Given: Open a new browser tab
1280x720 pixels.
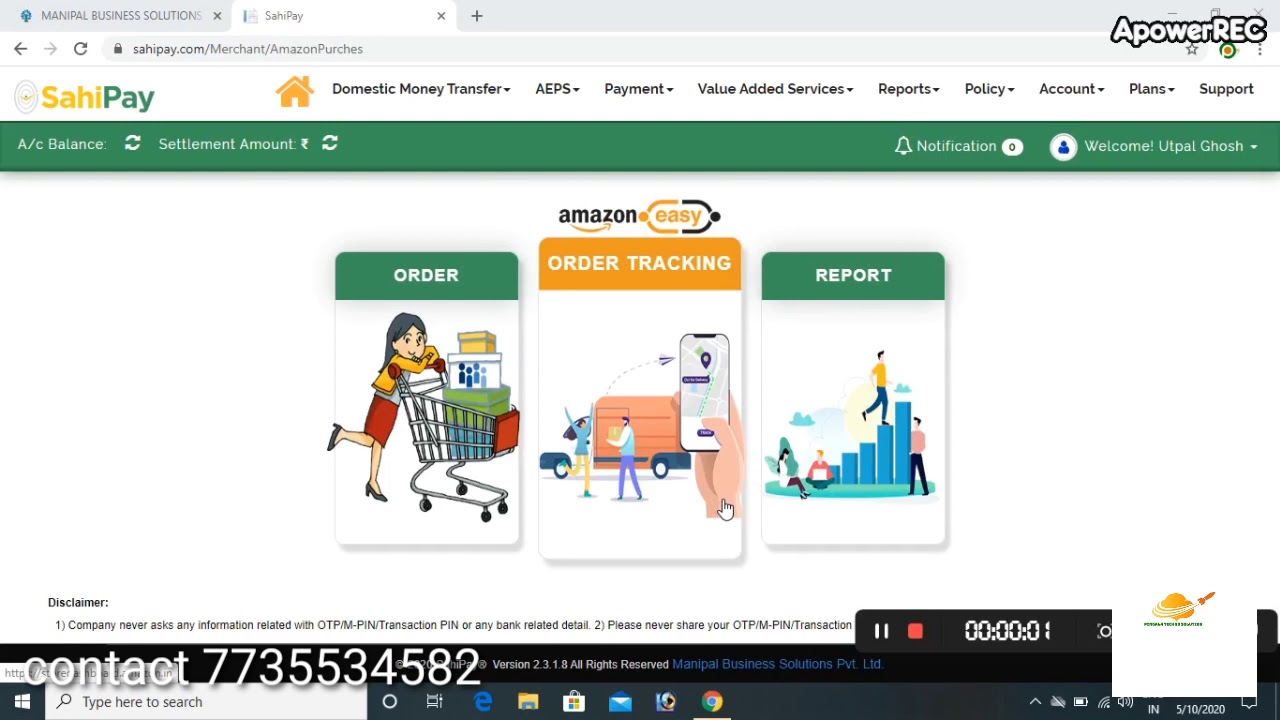Looking at the screenshot, I should (x=477, y=16).
